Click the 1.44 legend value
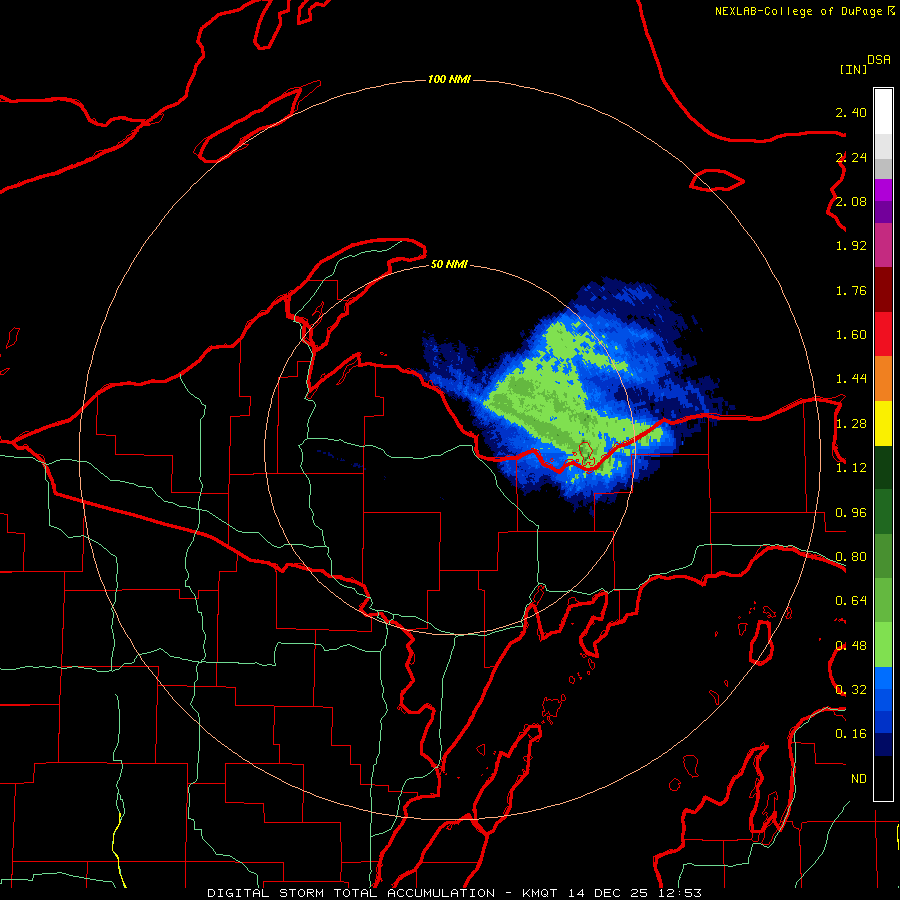Image resolution: width=900 pixels, height=900 pixels. click(851, 379)
